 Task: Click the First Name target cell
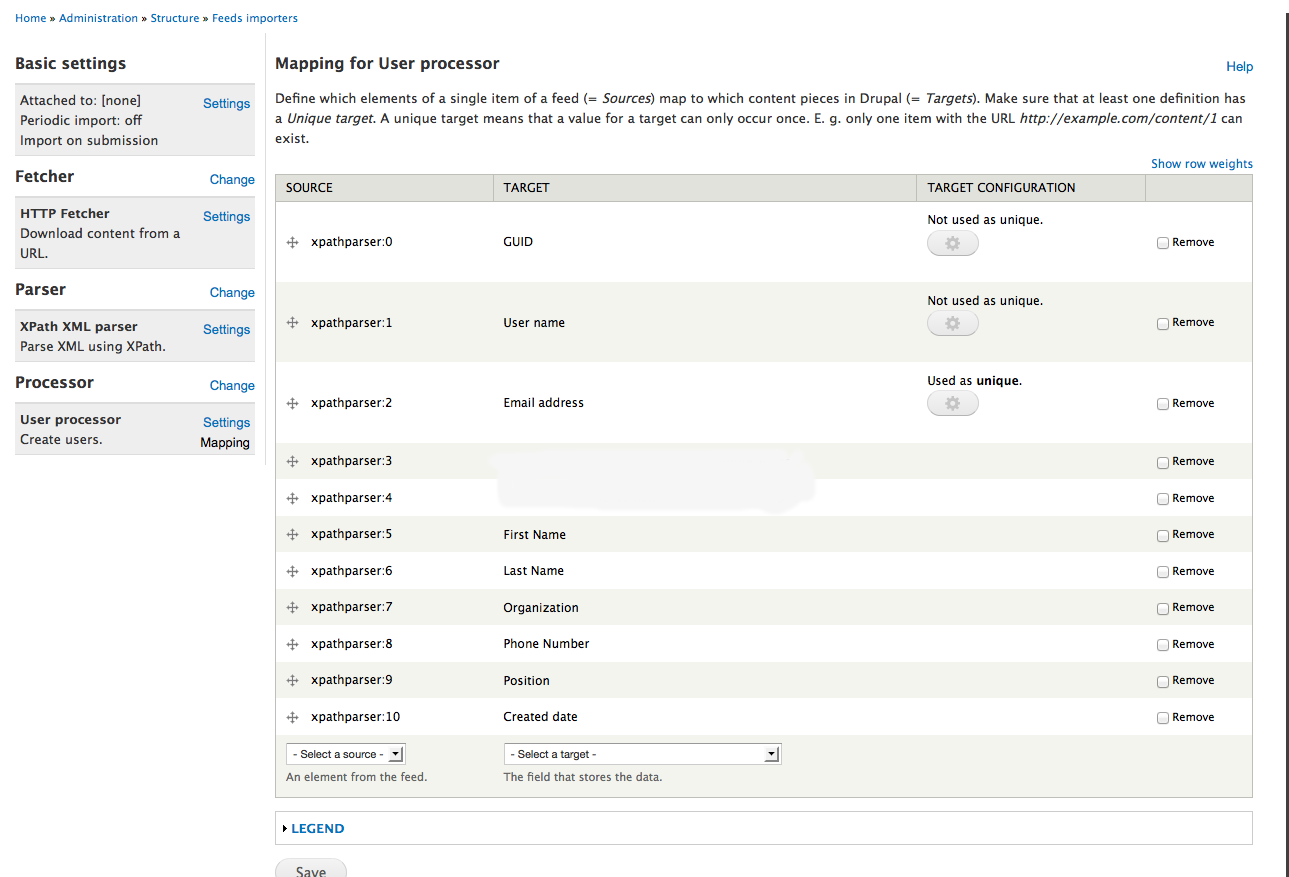[x=534, y=534]
